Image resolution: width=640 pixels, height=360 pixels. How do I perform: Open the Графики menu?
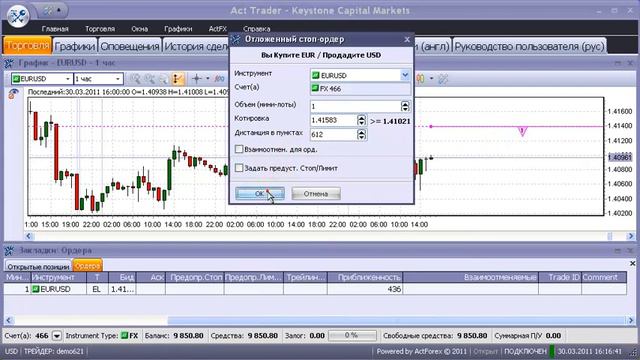(x=178, y=29)
